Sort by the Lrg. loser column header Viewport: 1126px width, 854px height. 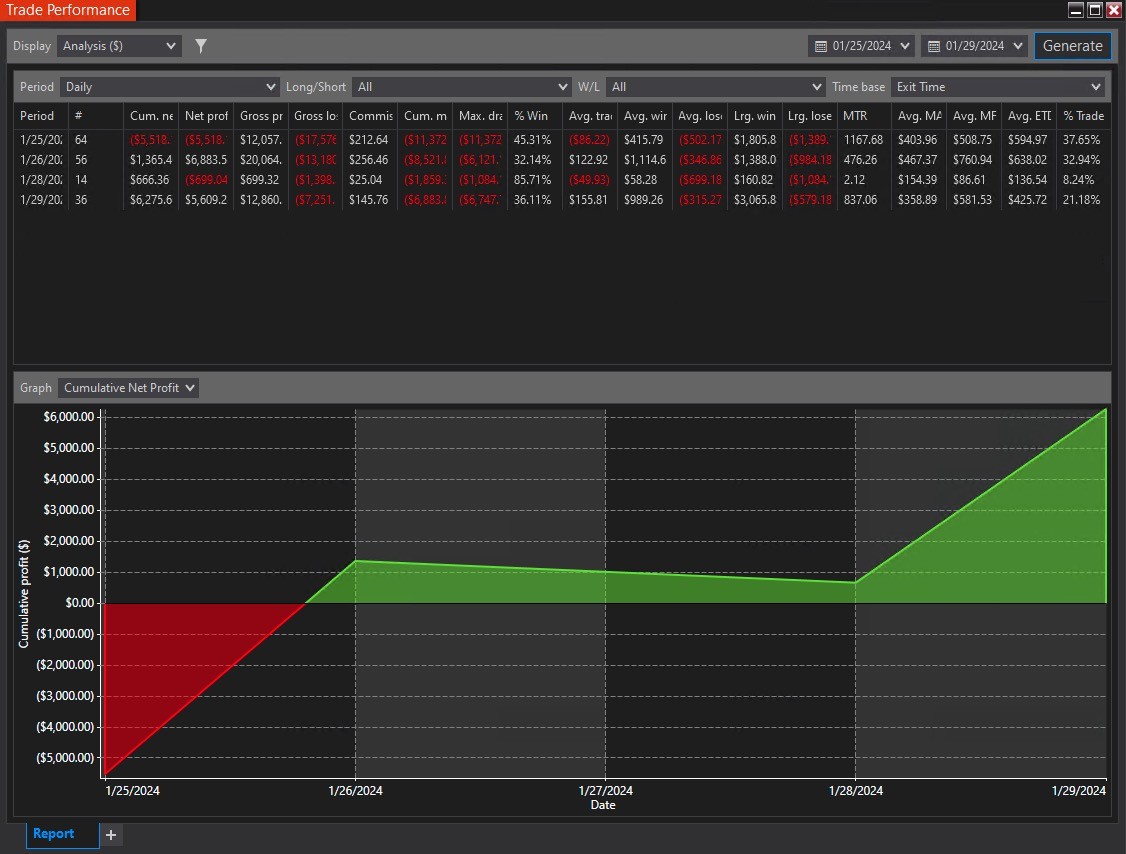(809, 116)
